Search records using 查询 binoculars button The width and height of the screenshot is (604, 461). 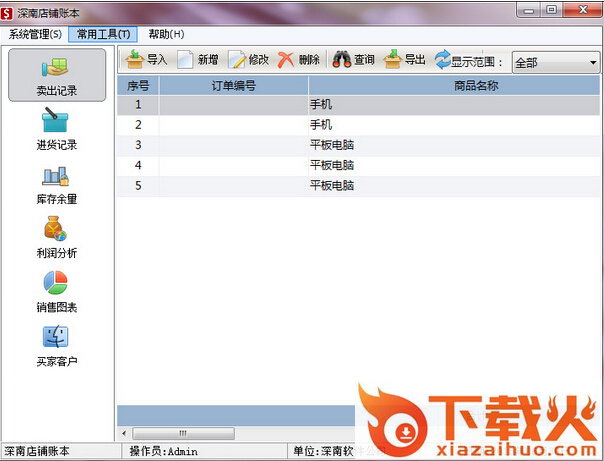click(x=354, y=60)
